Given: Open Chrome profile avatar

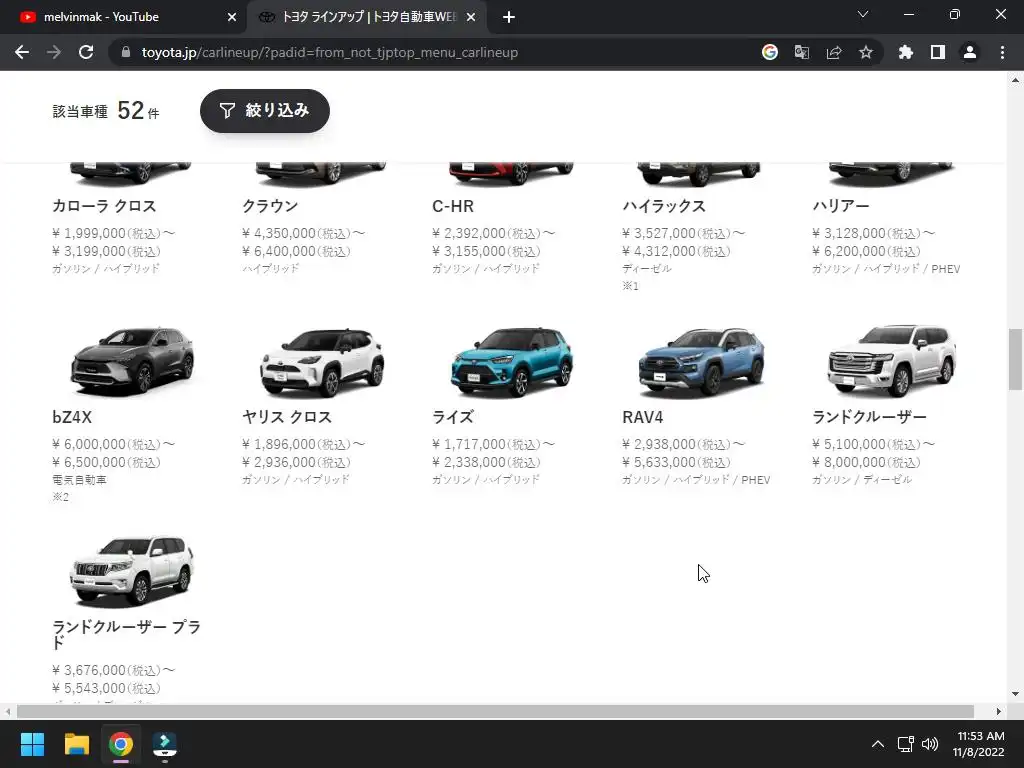Looking at the screenshot, I should point(970,52).
